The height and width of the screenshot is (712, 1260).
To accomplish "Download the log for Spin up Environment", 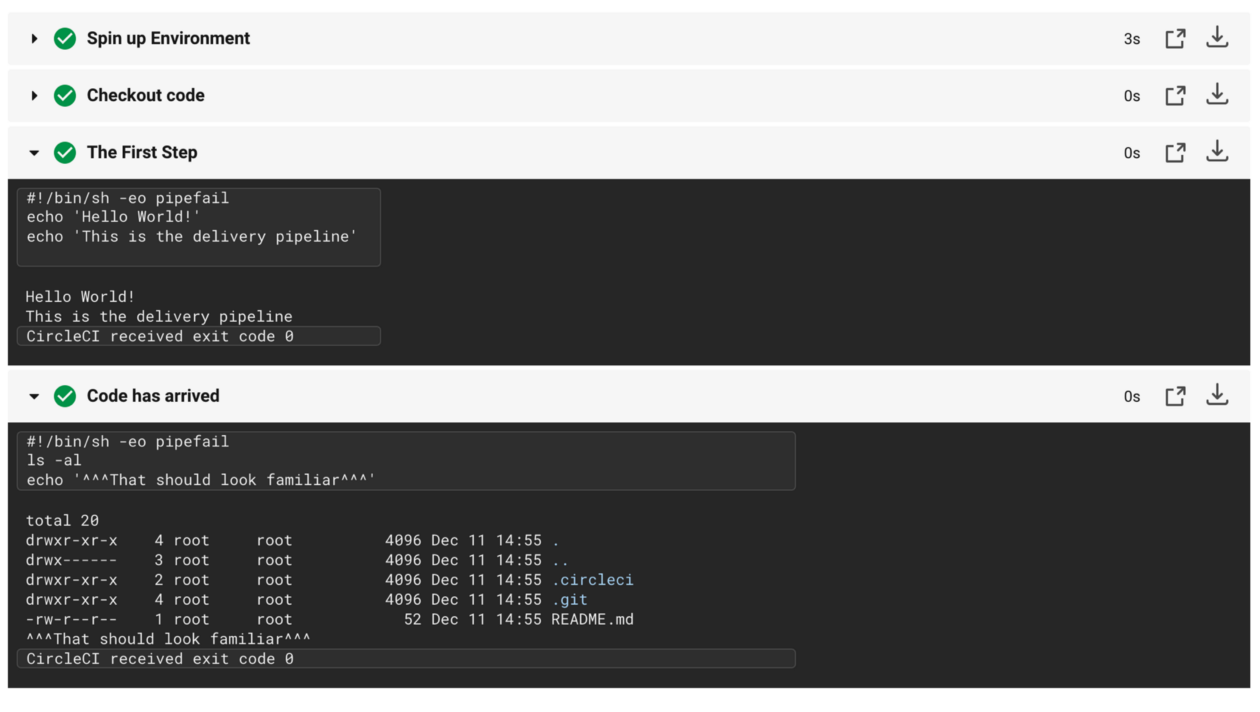I will [x=1217, y=37].
